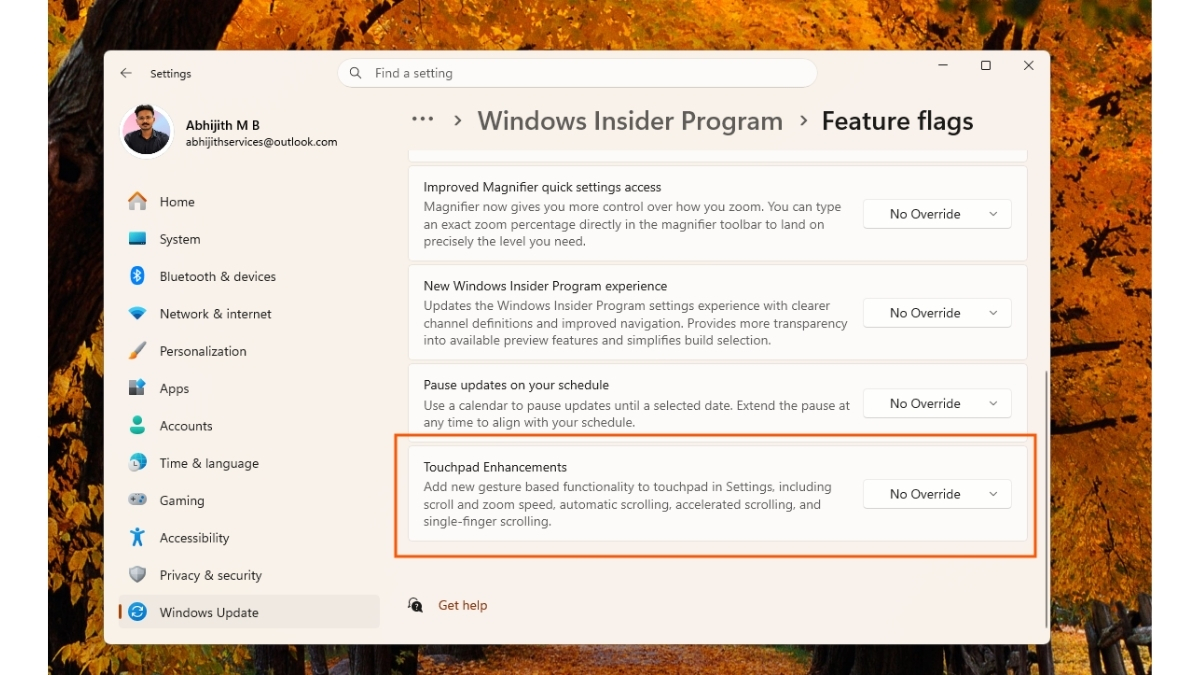Open Personalization settings
The height and width of the screenshot is (675, 1200).
click(x=249, y=351)
